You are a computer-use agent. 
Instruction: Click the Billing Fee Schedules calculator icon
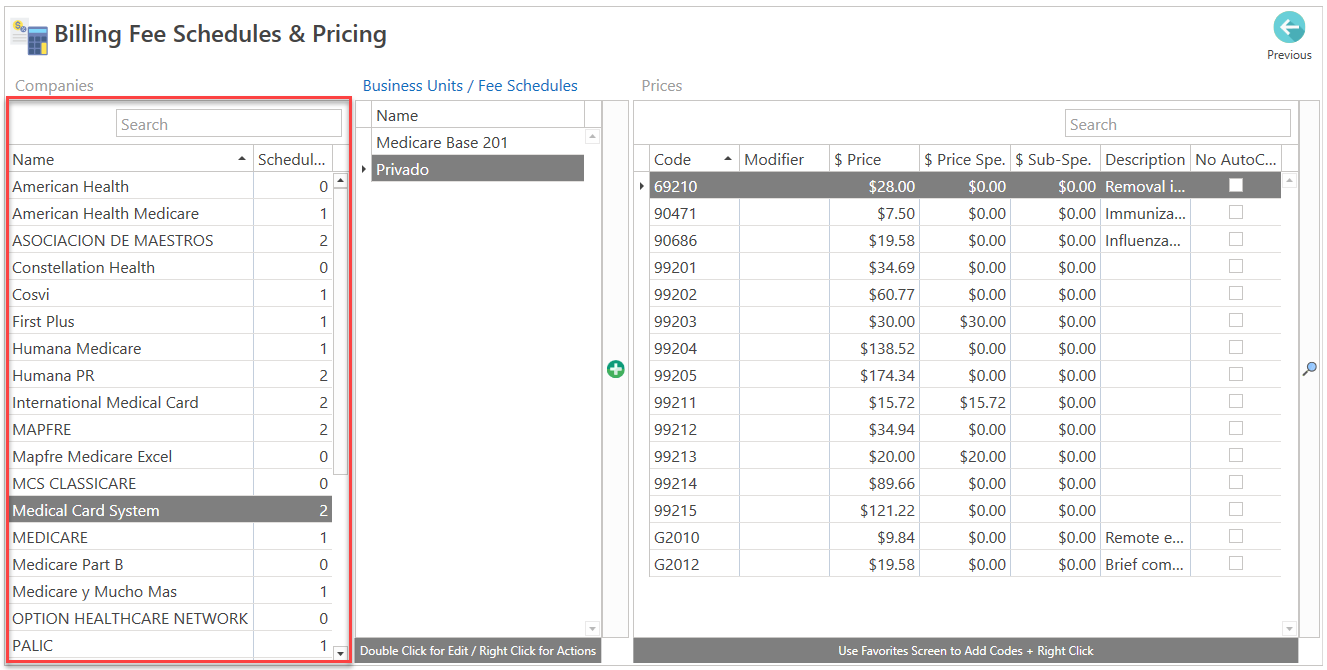29,36
